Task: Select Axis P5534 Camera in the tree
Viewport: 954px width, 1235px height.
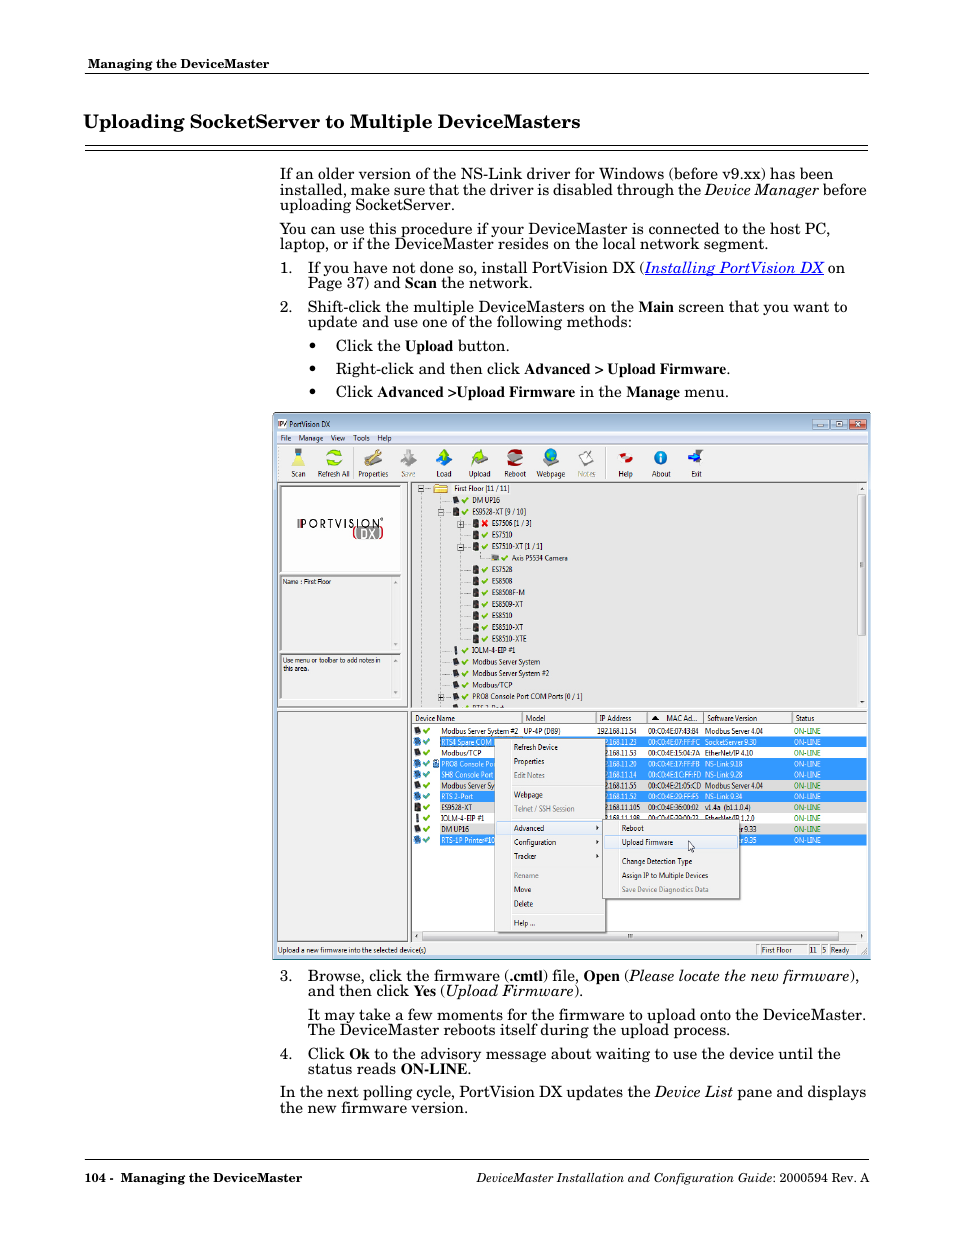Action: [x=540, y=558]
